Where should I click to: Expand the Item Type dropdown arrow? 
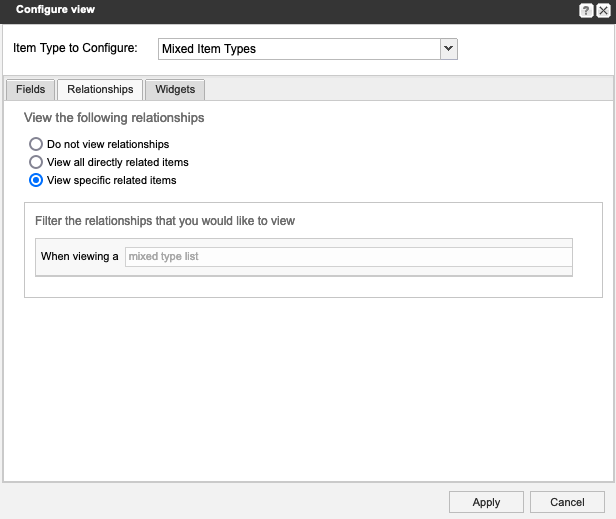[x=448, y=49]
